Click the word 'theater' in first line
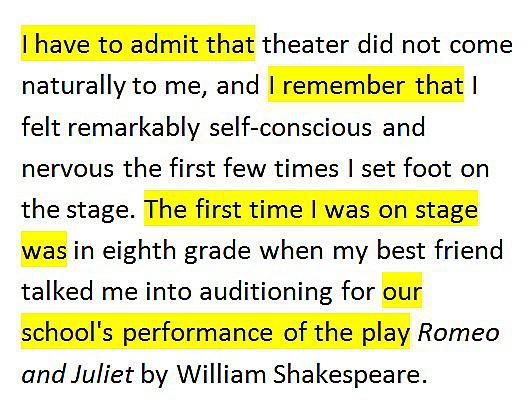531x409 pixels. point(305,45)
